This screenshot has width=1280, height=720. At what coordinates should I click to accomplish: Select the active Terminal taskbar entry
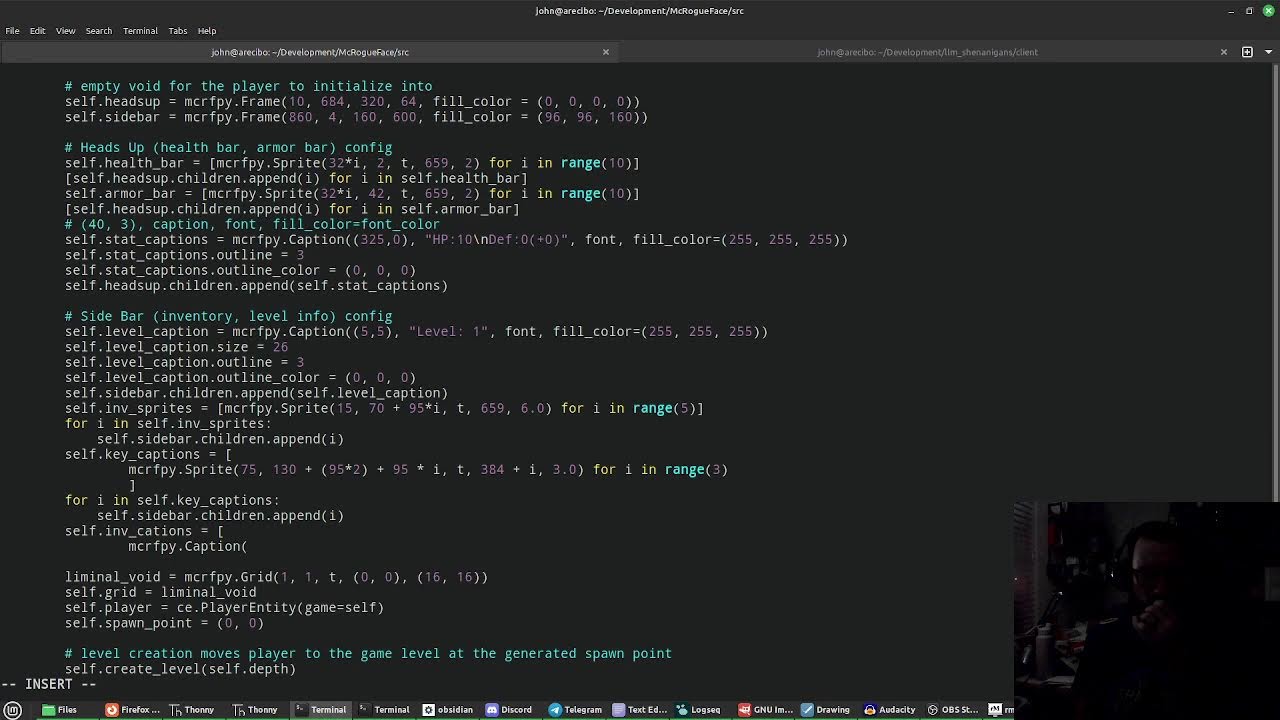coord(322,710)
